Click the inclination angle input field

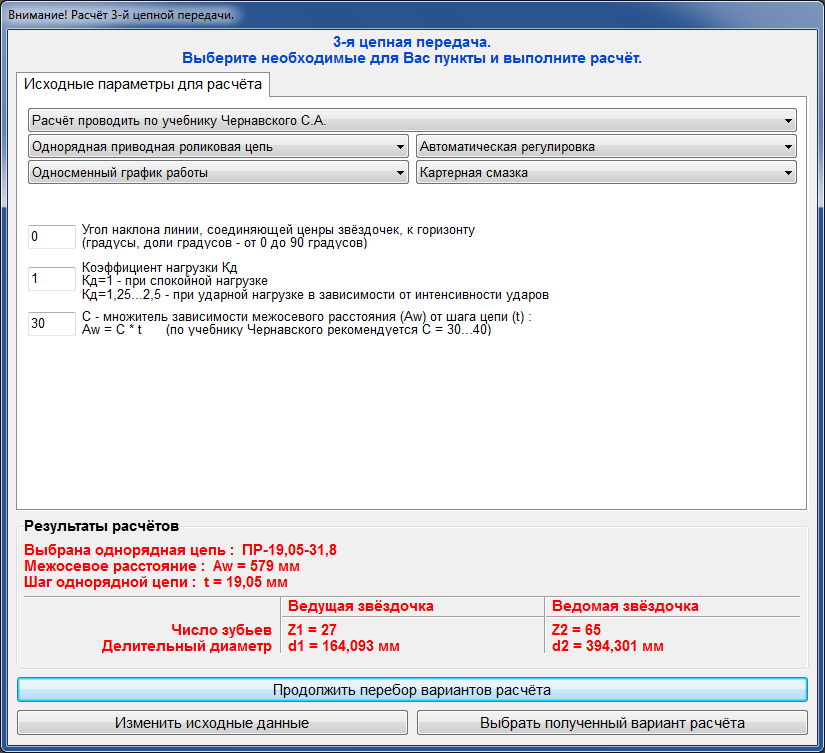52,237
